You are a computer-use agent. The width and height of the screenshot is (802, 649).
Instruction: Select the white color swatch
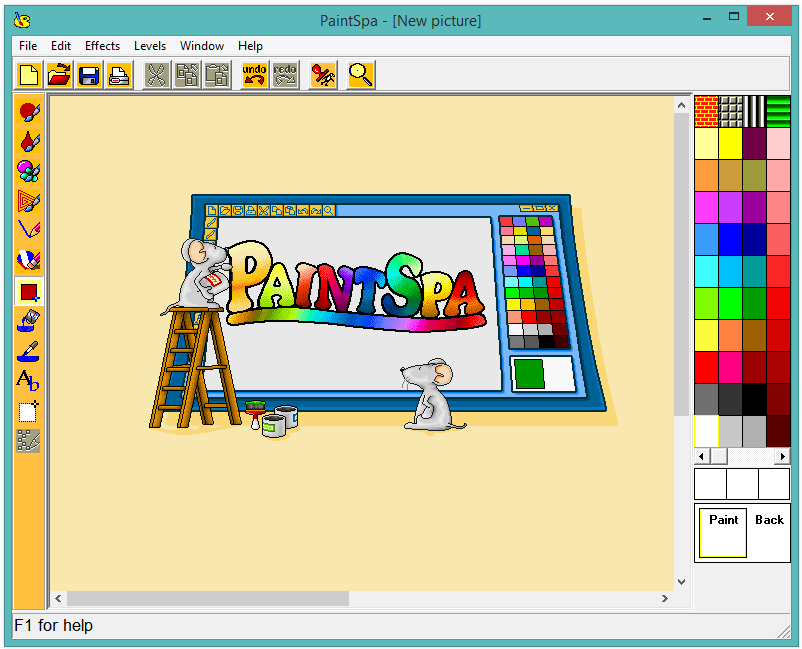pyautogui.click(x=706, y=431)
